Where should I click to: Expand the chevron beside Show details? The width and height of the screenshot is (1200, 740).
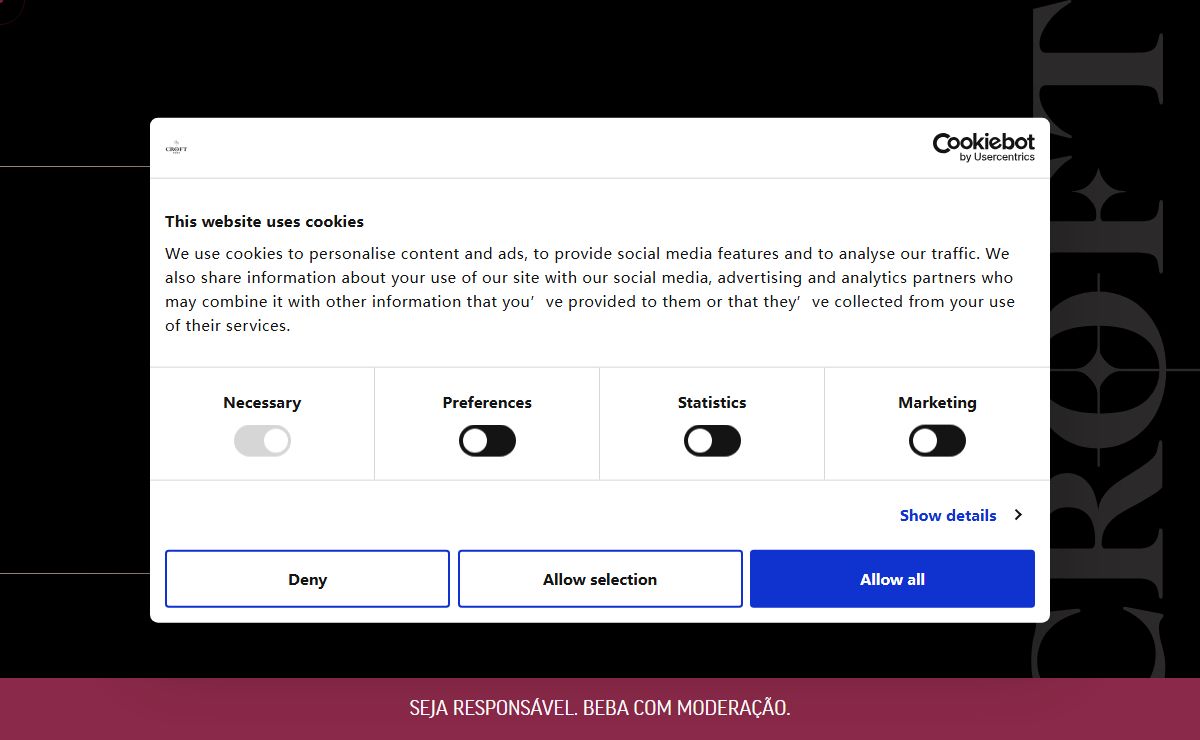(1018, 515)
